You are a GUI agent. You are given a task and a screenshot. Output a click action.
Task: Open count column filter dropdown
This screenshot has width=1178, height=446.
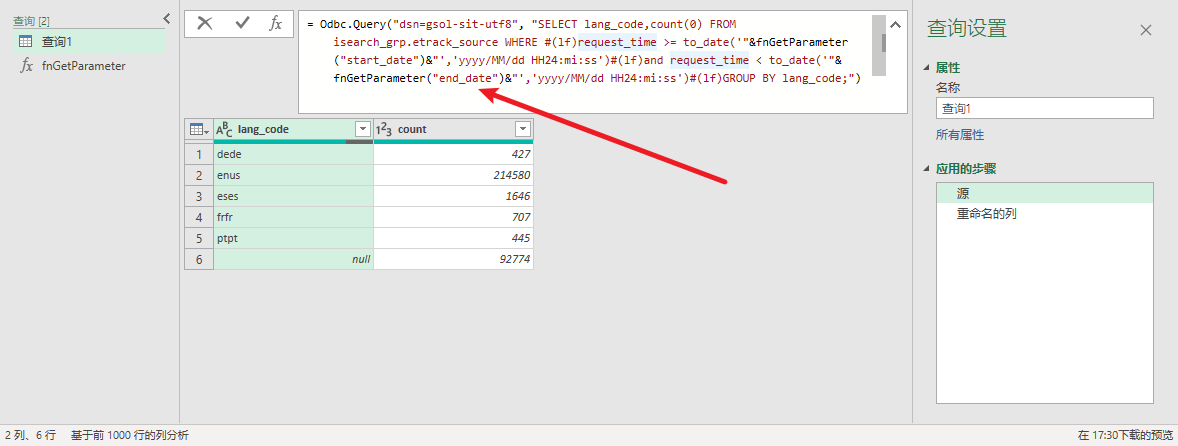tap(522, 129)
